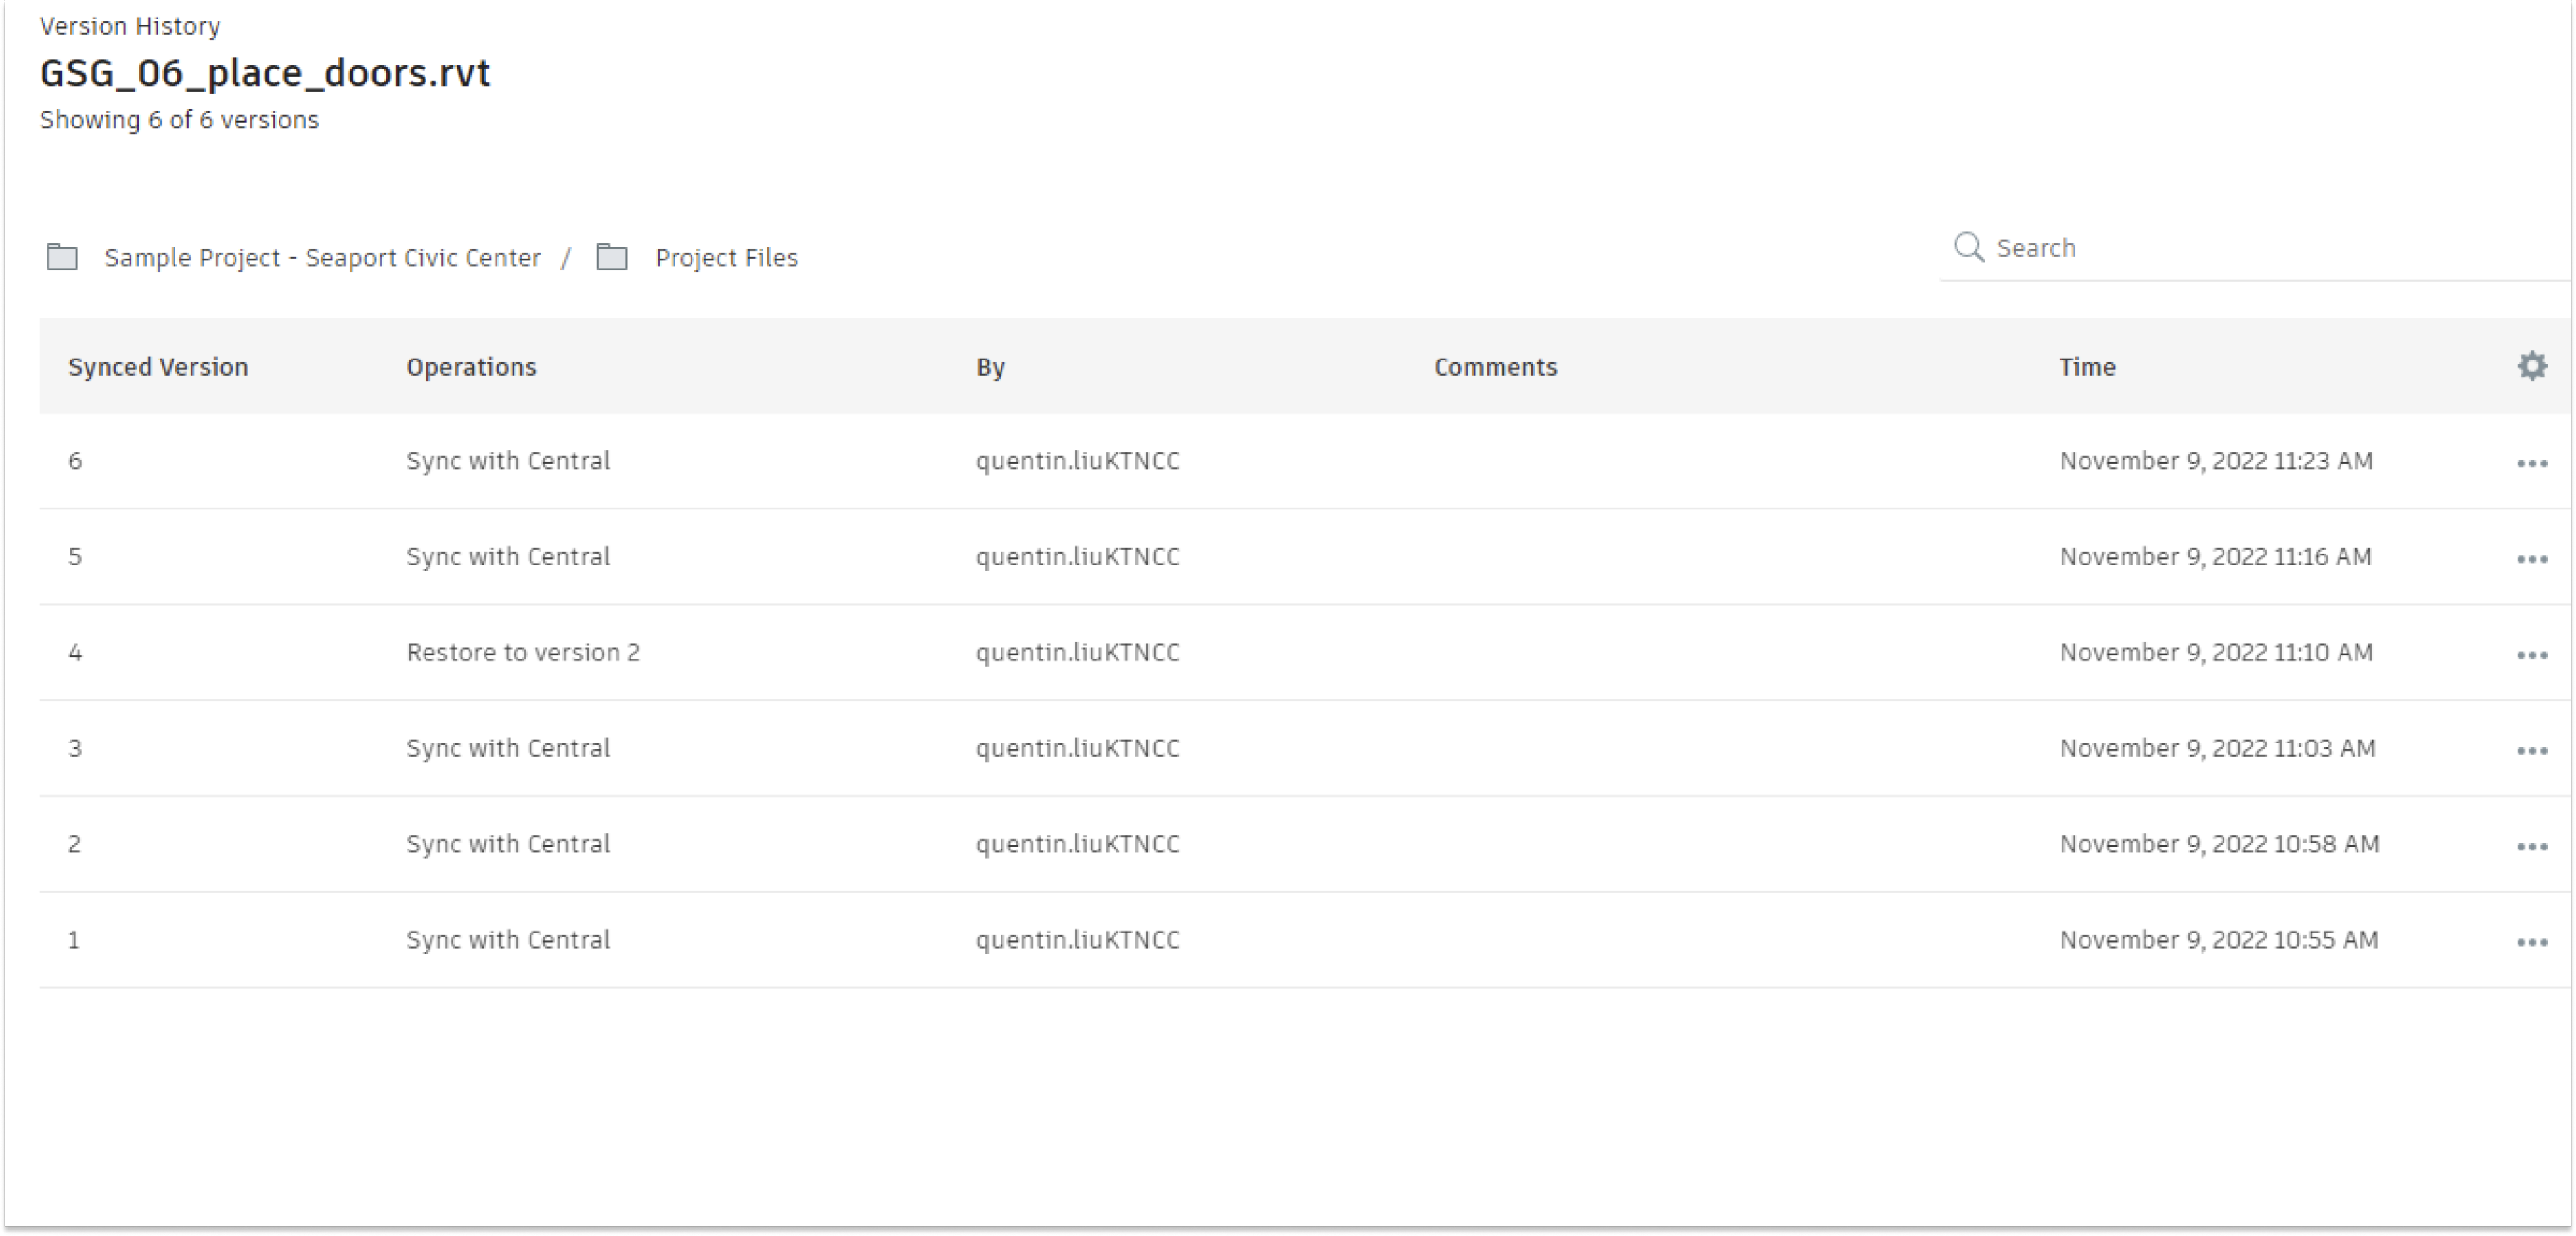Screen dimensions: 2576x1236
Task: Click the Sample Project folder icon
Action: [62, 257]
